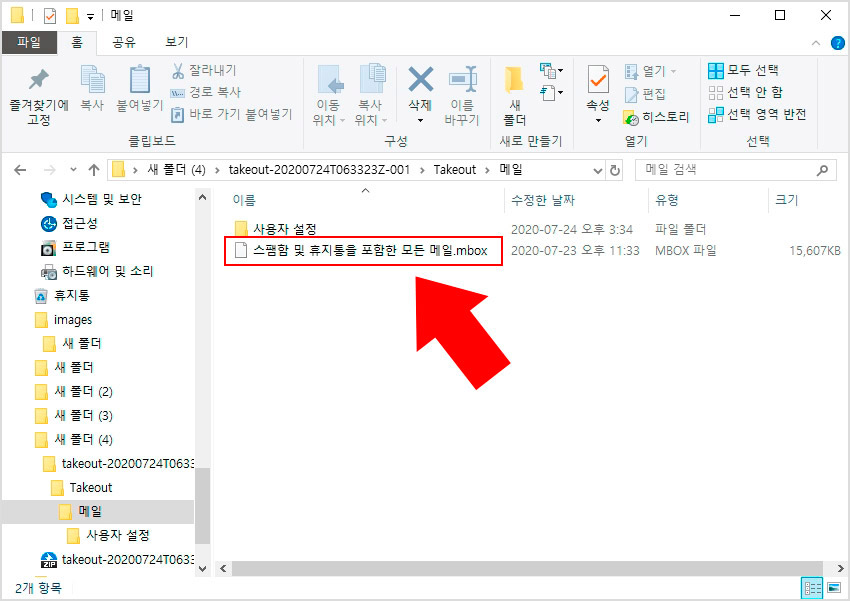The height and width of the screenshot is (601, 850).
Task: Open the quick access toolbar customize dropdown
Action: 91,17
